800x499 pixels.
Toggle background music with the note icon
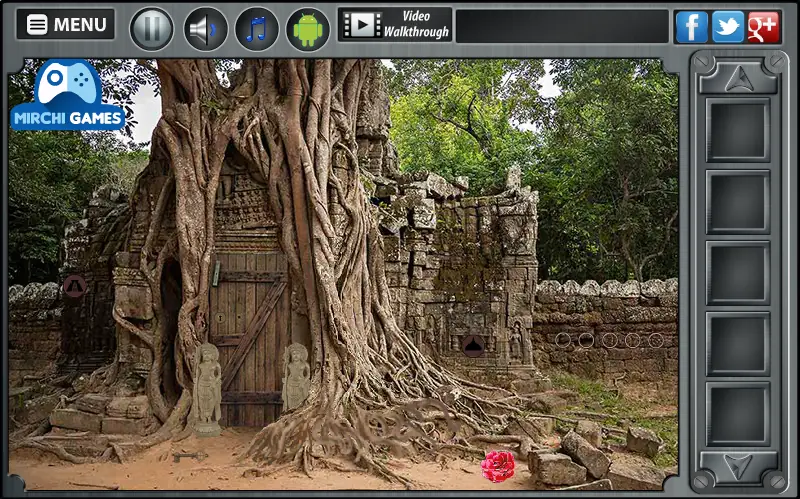[x=257, y=29]
